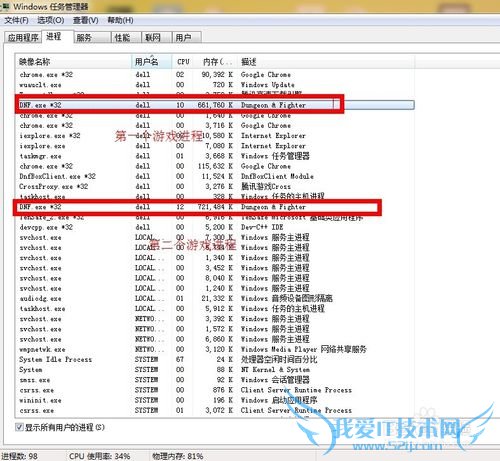500x461 pixels.
Task: Click the 物理内存: 81% status entry
Action: pyautogui.click(x=177, y=456)
